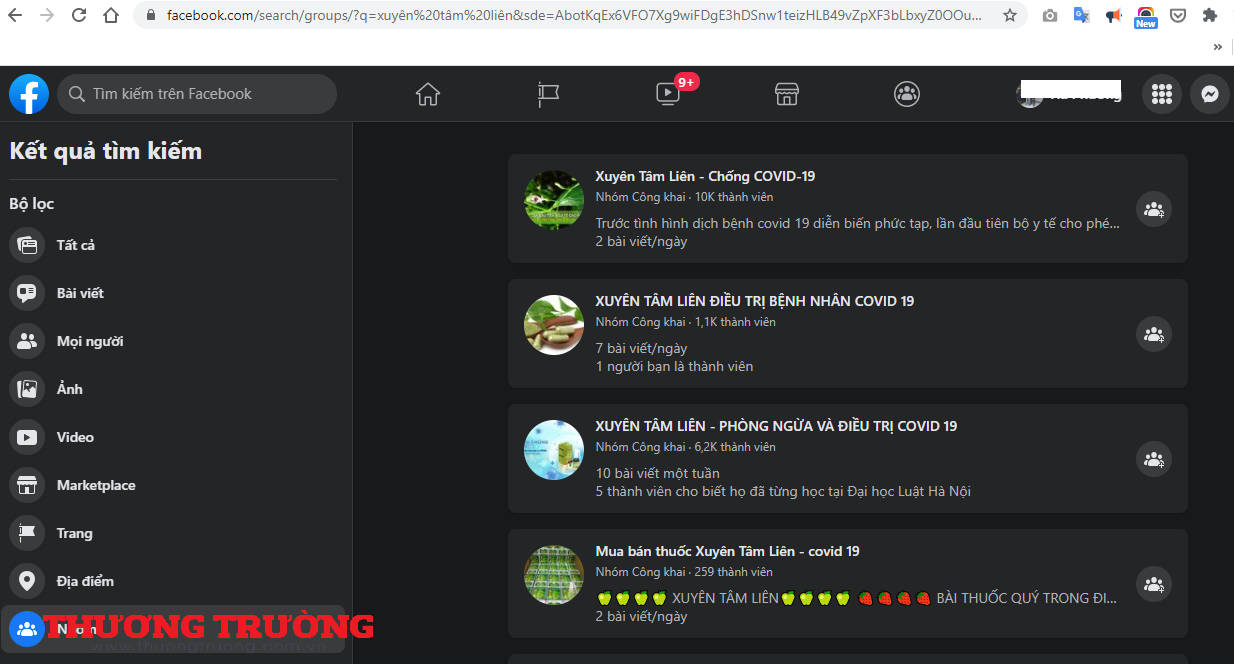The height and width of the screenshot is (664, 1234).
Task: Click the Tìm kiếm trên Facebook search box
Action: pos(197,94)
